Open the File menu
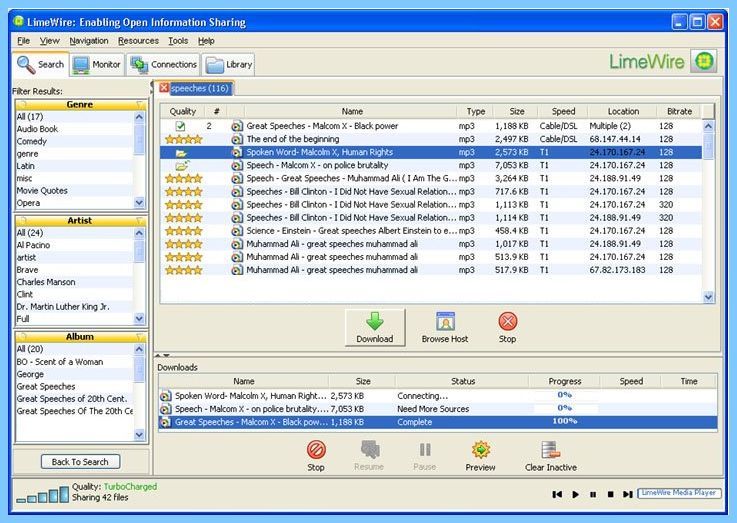The image size is (737, 523). 23,41
